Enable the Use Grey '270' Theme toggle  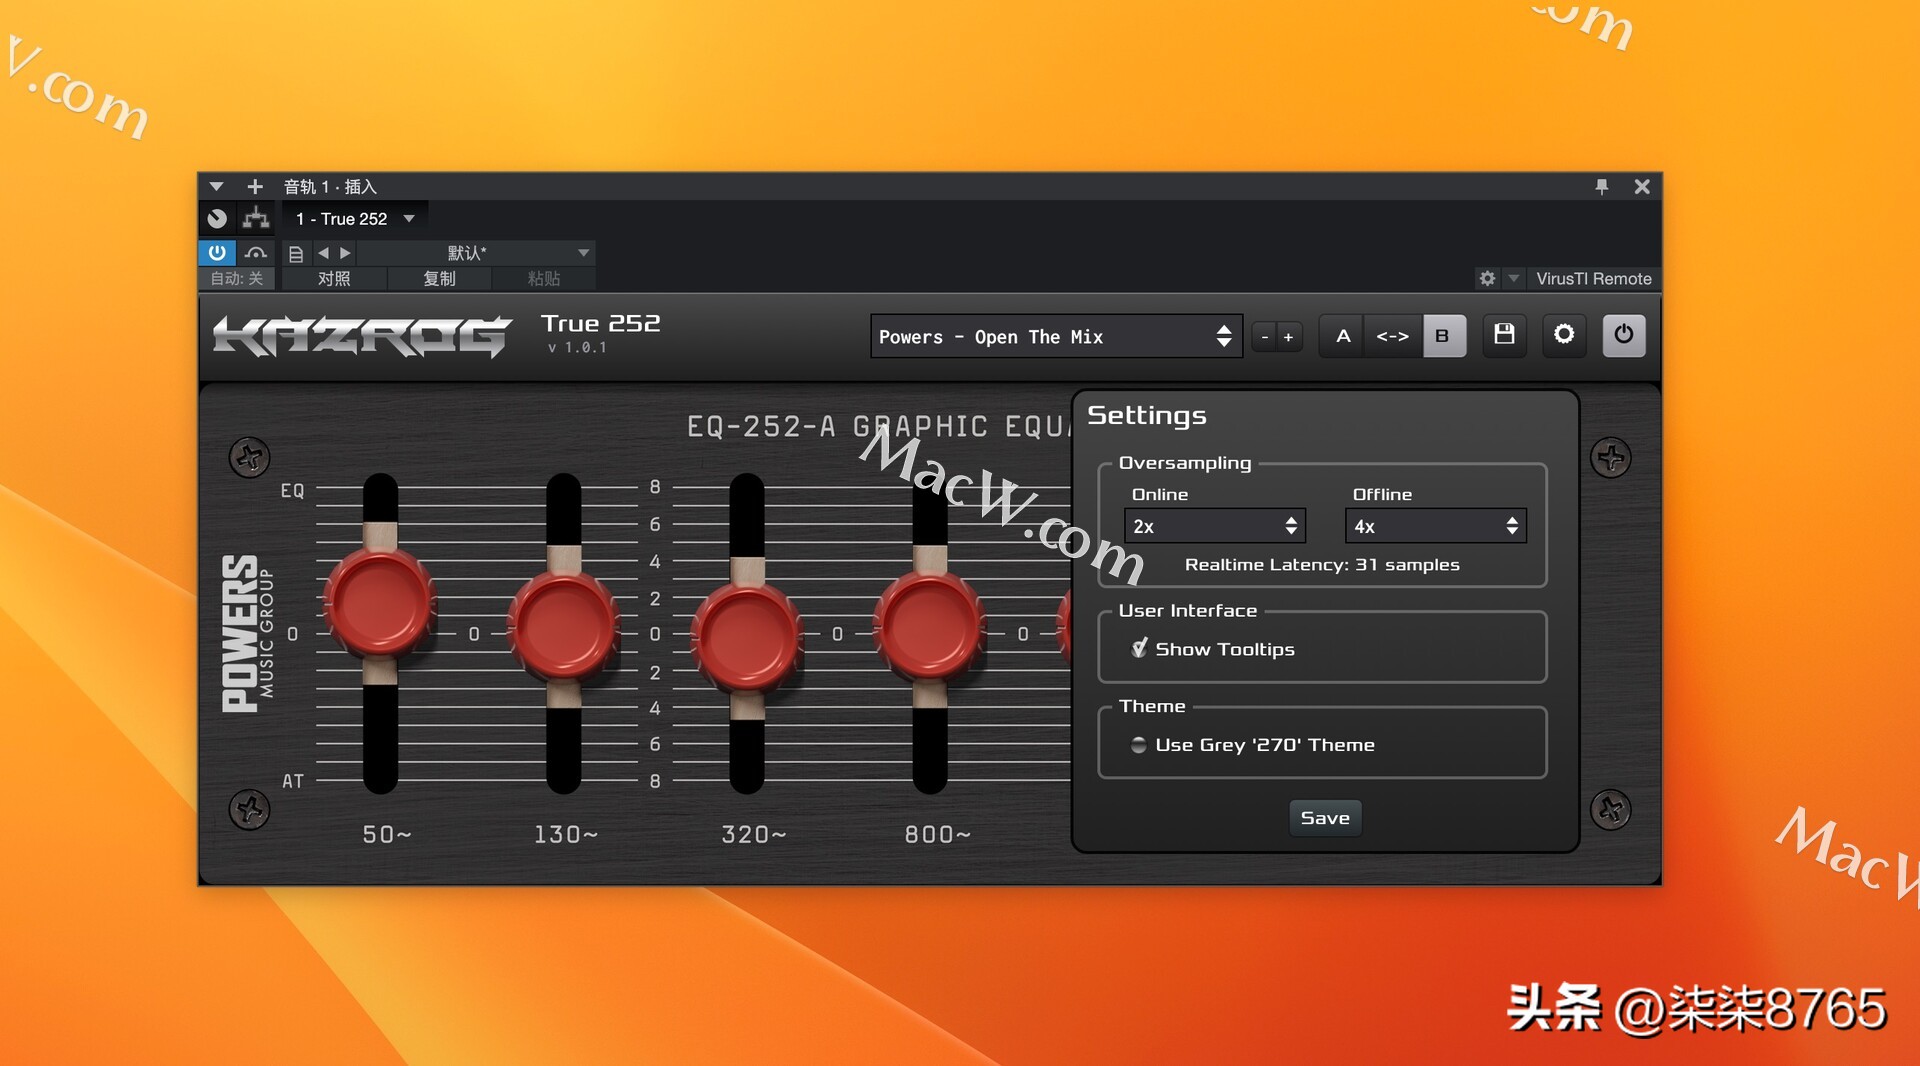(1138, 745)
